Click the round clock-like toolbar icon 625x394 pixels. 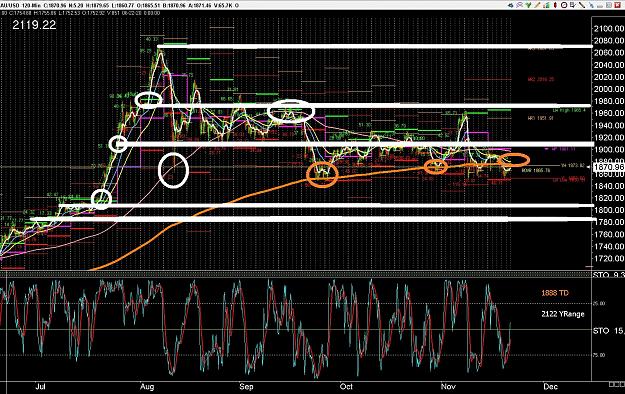564,5
